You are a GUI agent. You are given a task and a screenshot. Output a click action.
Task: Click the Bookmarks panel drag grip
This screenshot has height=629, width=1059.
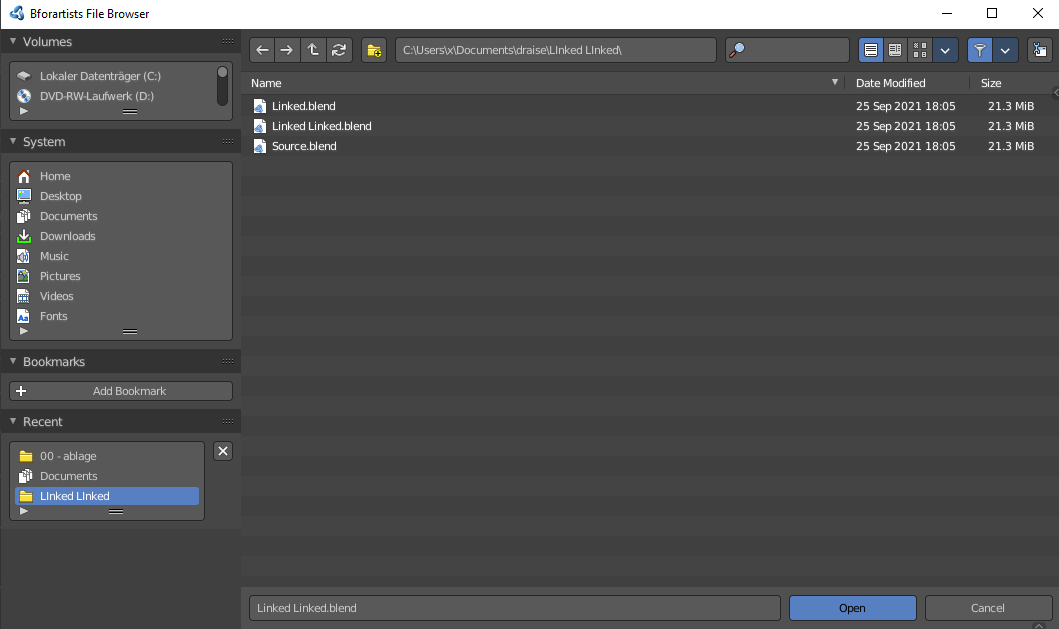point(228,361)
